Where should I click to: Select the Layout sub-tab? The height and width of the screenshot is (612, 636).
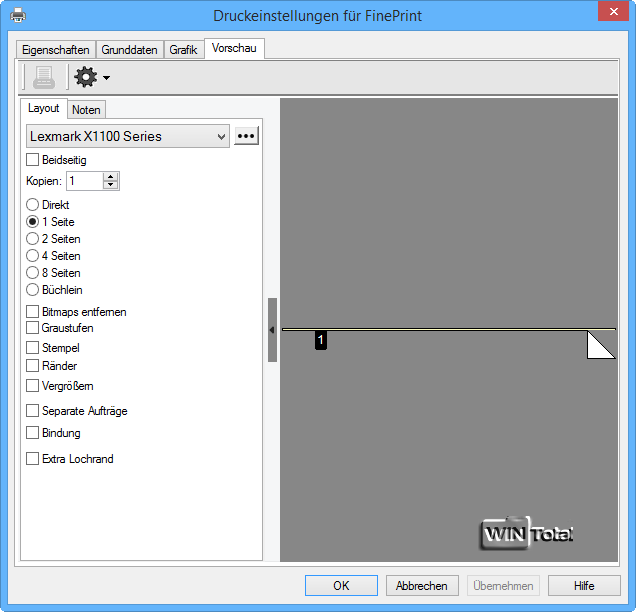pos(43,108)
